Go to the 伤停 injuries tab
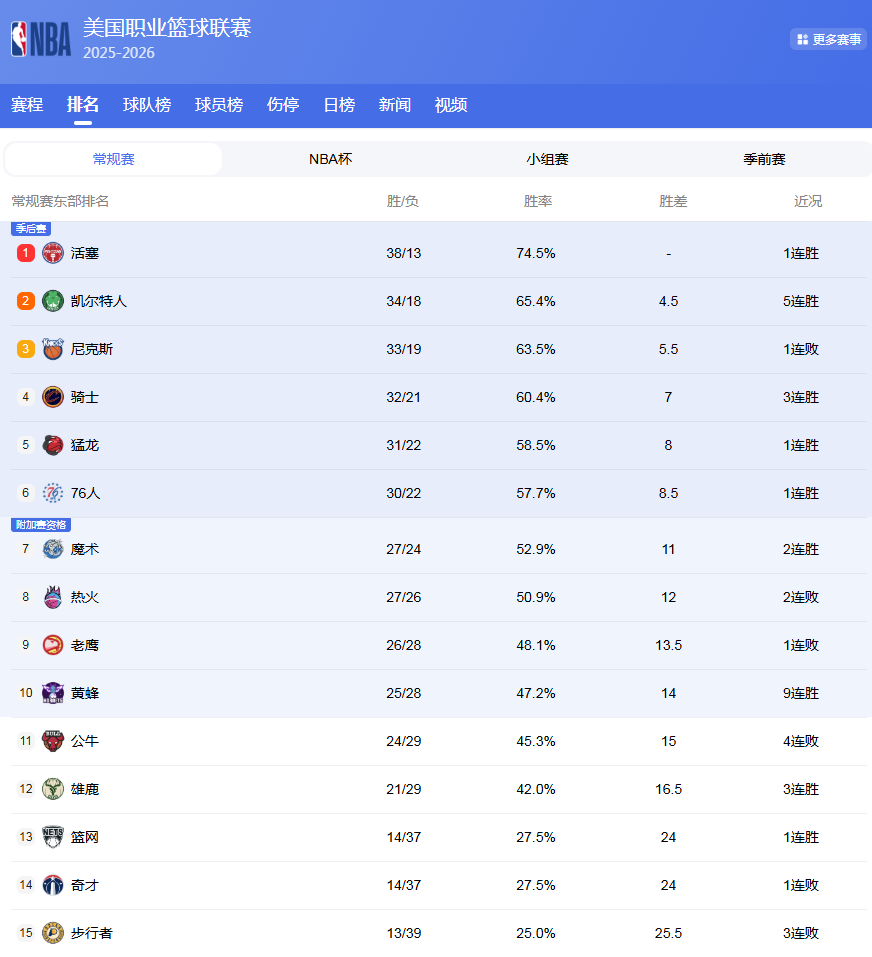The image size is (872, 957). point(283,105)
